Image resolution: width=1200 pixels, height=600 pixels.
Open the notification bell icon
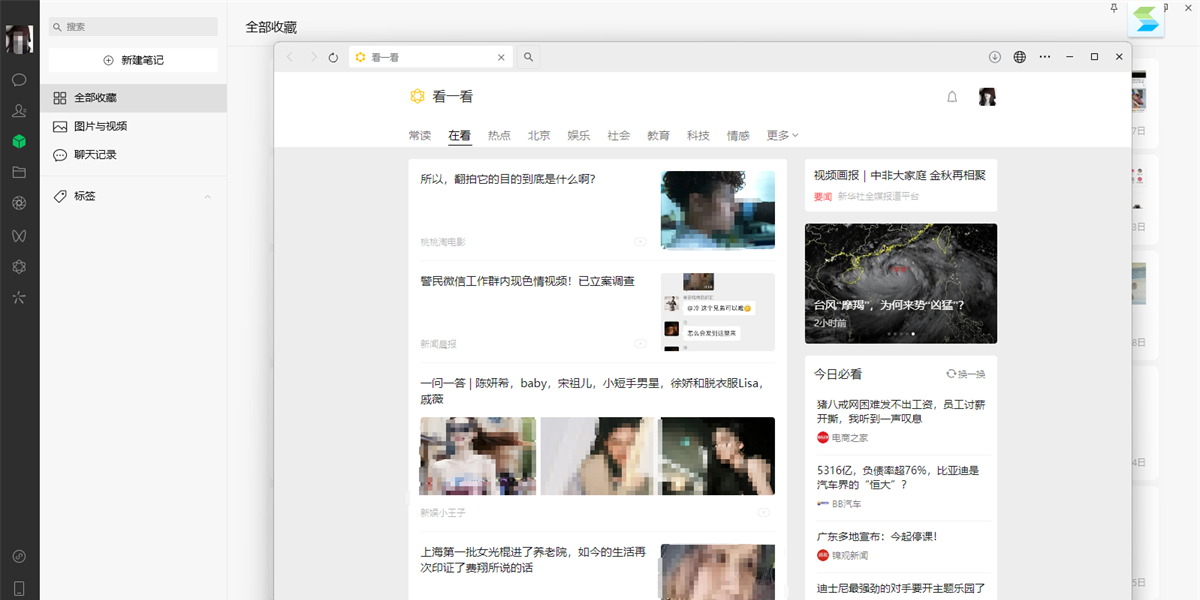[x=952, y=97]
